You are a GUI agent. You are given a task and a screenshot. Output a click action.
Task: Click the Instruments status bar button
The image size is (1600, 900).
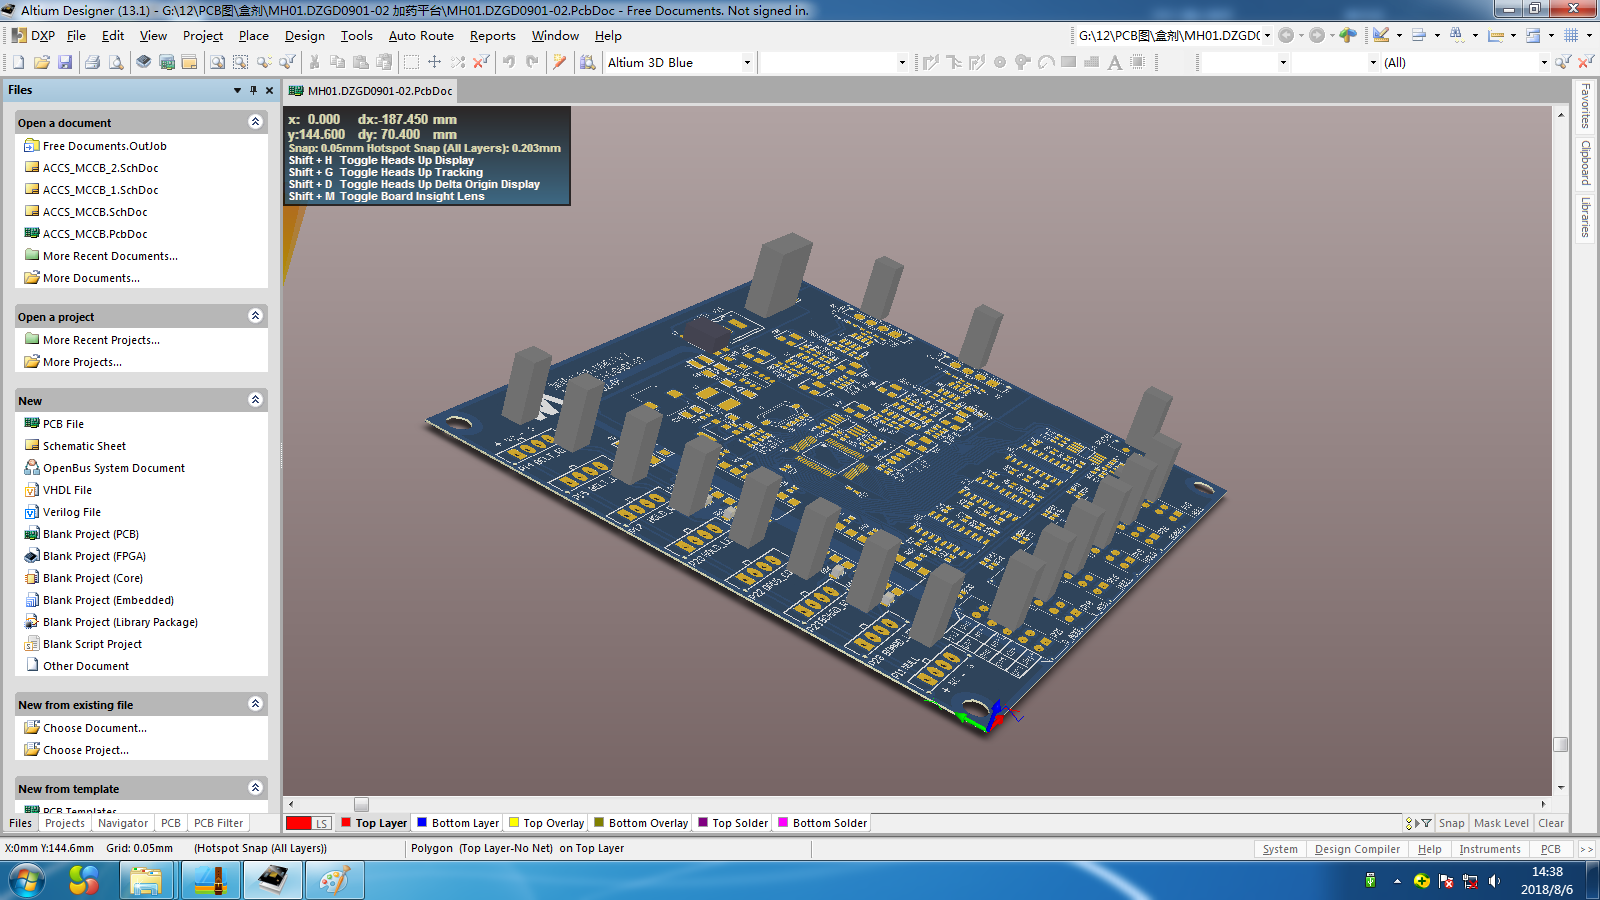(x=1489, y=849)
